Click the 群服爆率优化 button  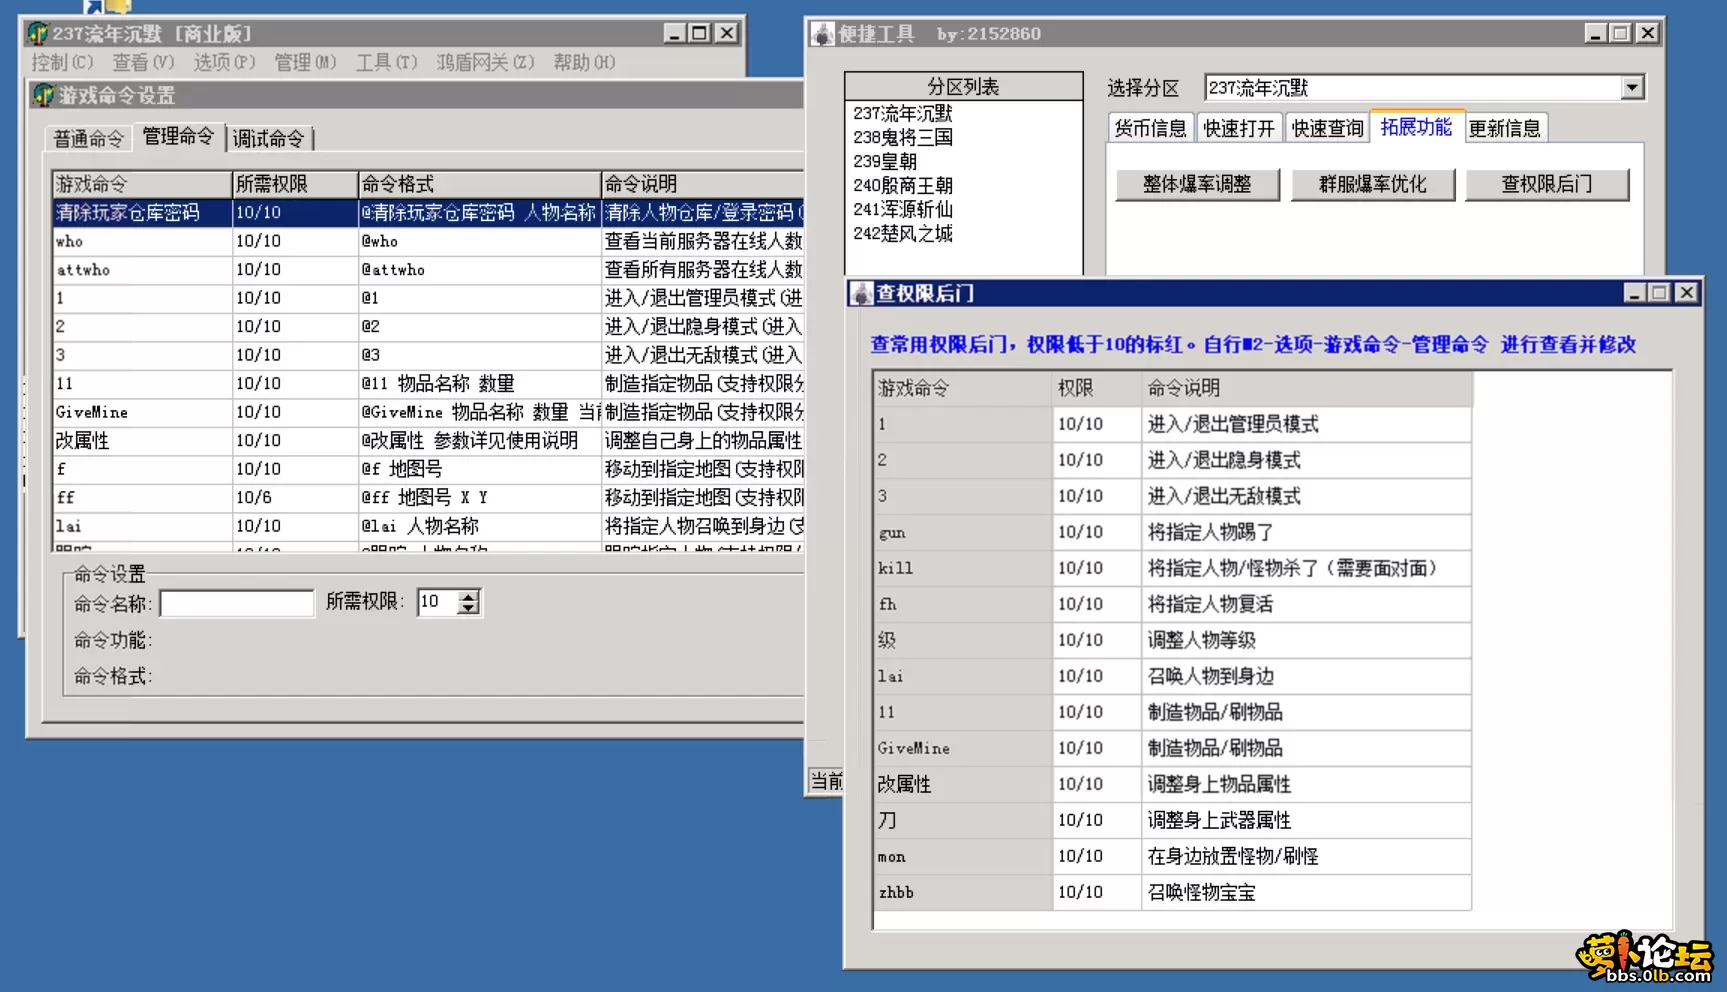pyautogui.click(x=1372, y=184)
